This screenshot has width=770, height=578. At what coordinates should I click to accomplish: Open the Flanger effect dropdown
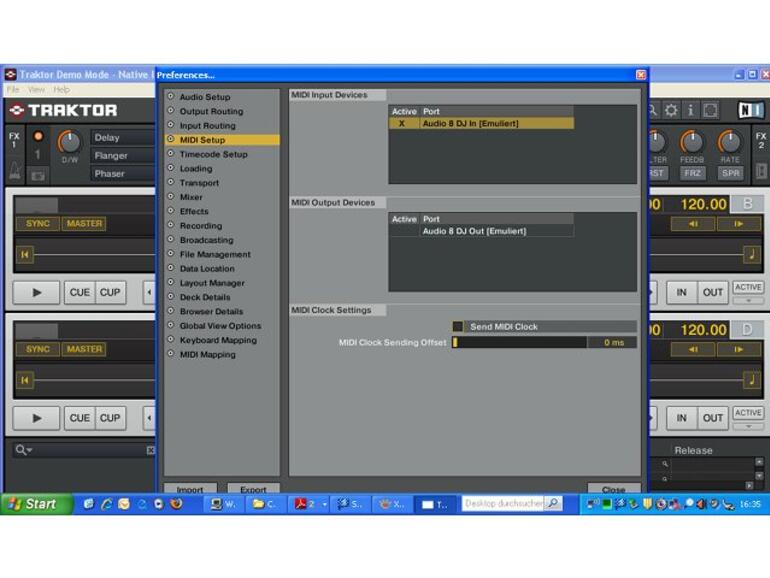[x=123, y=156]
